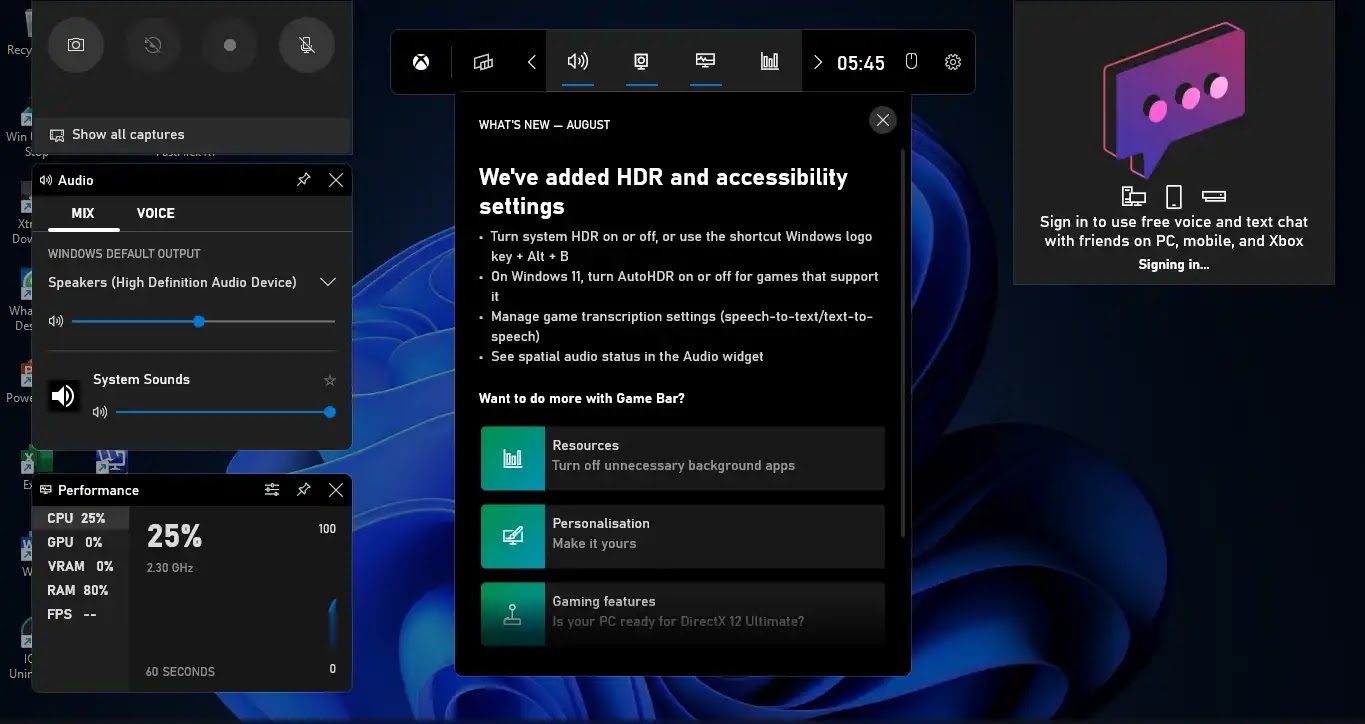The height and width of the screenshot is (724, 1365).
Task: Select the FPS metric row
Action: (x=81, y=614)
